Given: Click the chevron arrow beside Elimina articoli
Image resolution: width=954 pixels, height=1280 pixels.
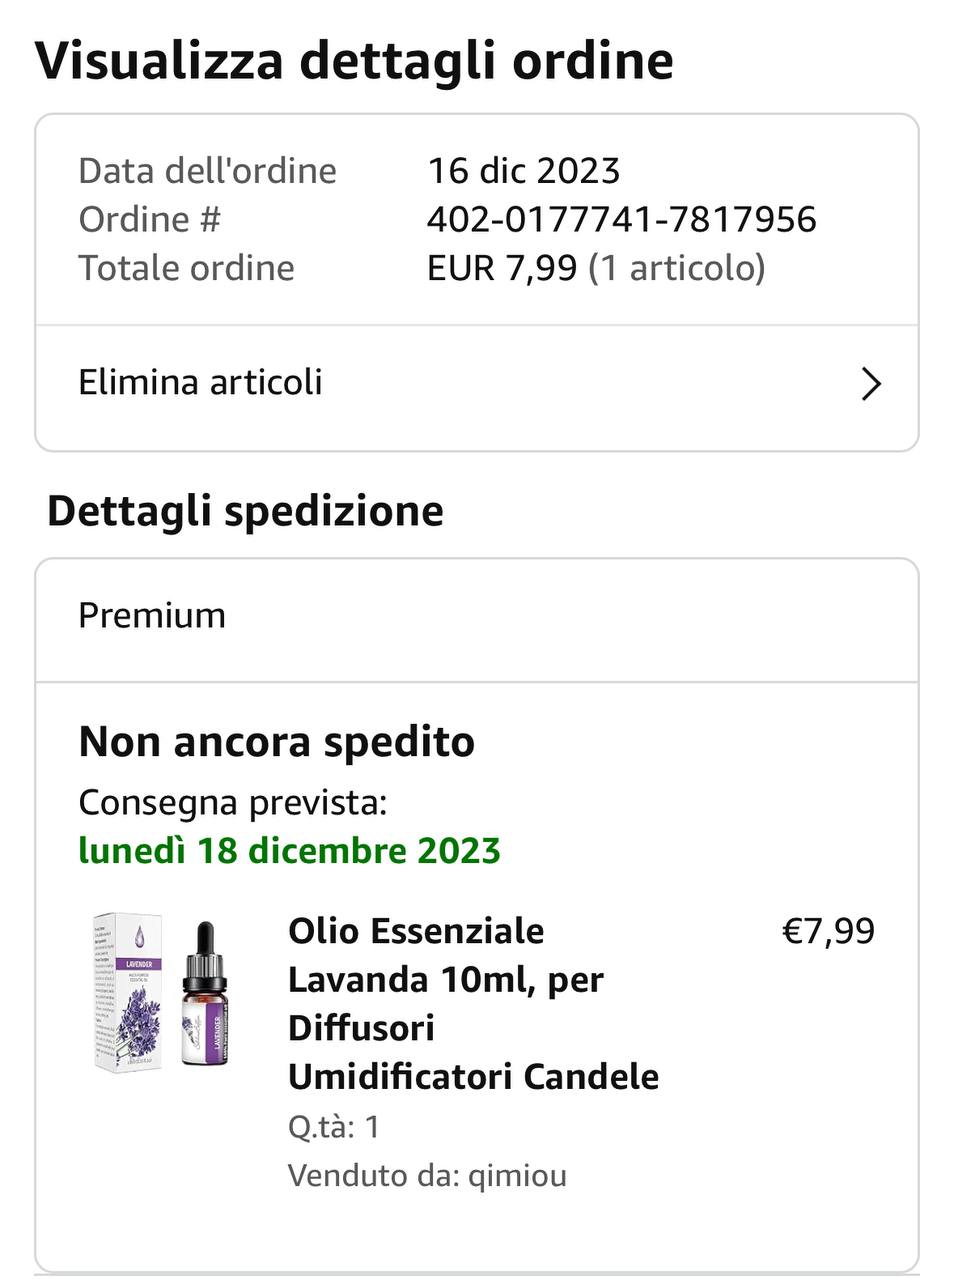Looking at the screenshot, I should point(871,383).
